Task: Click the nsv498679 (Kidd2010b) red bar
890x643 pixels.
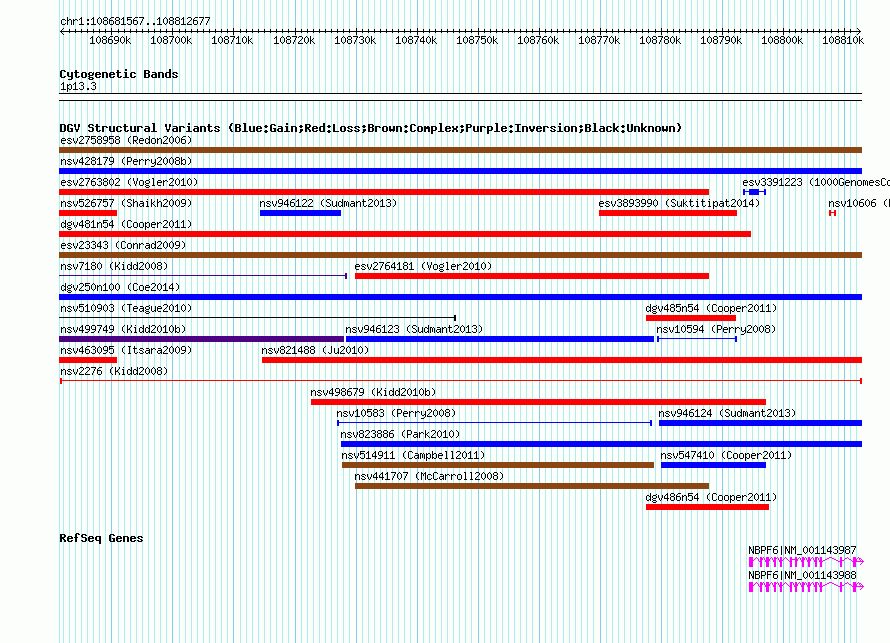Action: click(x=538, y=402)
